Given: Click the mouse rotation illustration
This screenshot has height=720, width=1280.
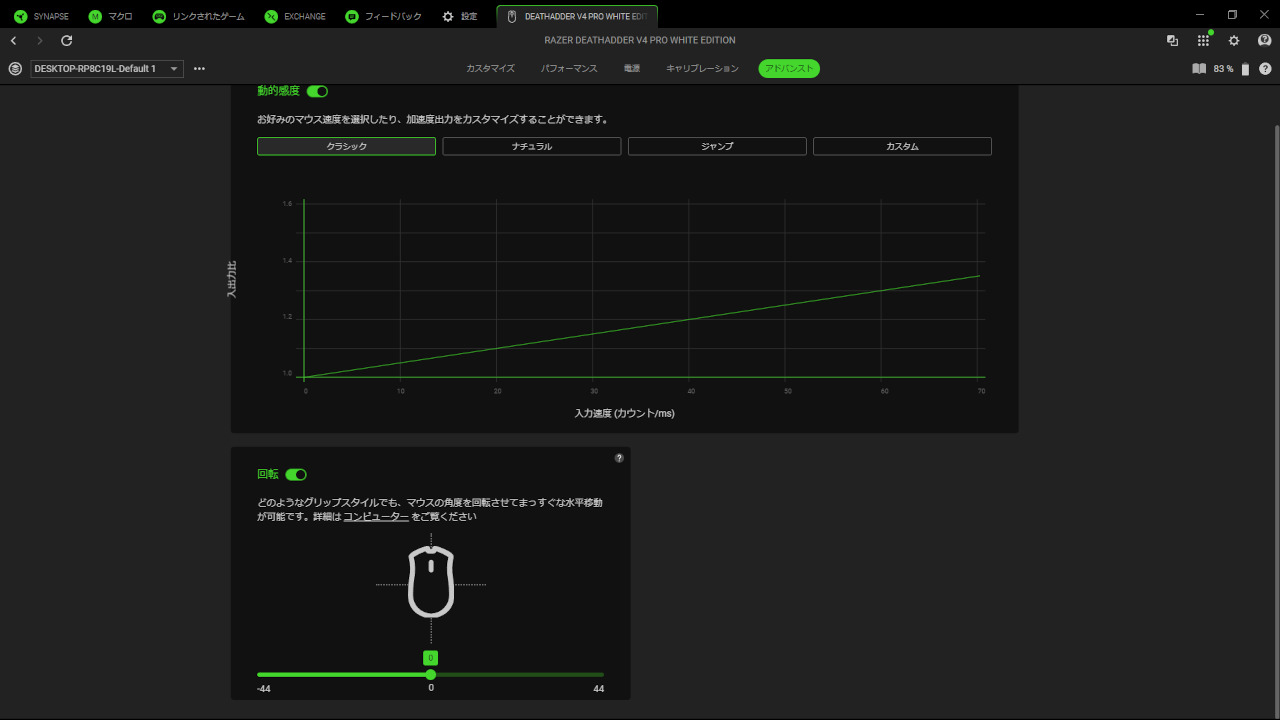Looking at the screenshot, I should tap(431, 582).
